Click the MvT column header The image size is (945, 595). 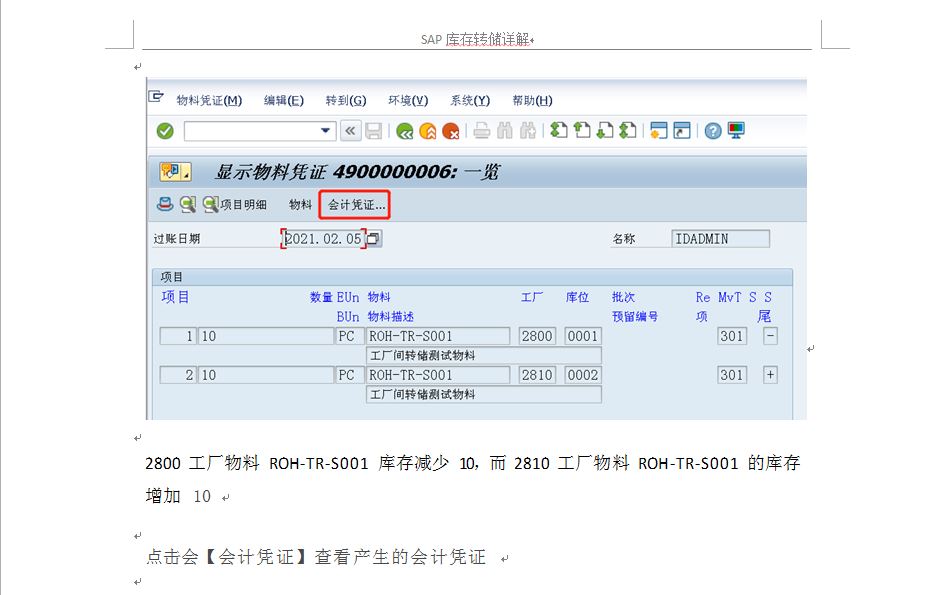729,297
